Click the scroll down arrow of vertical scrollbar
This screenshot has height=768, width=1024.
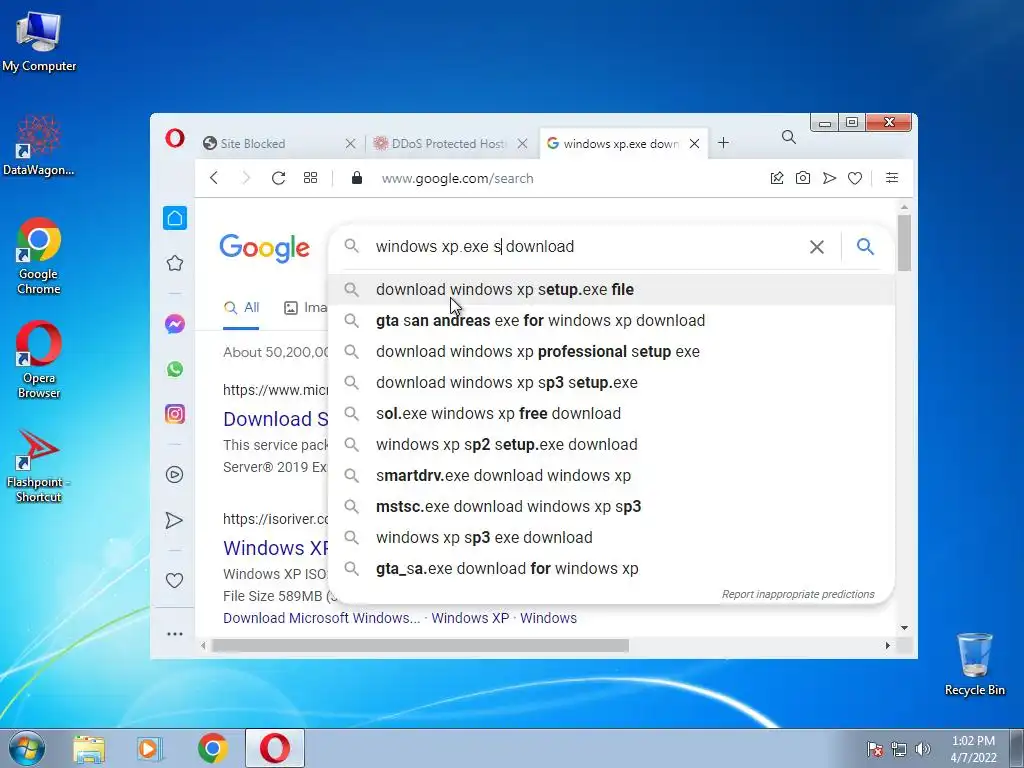click(x=904, y=628)
